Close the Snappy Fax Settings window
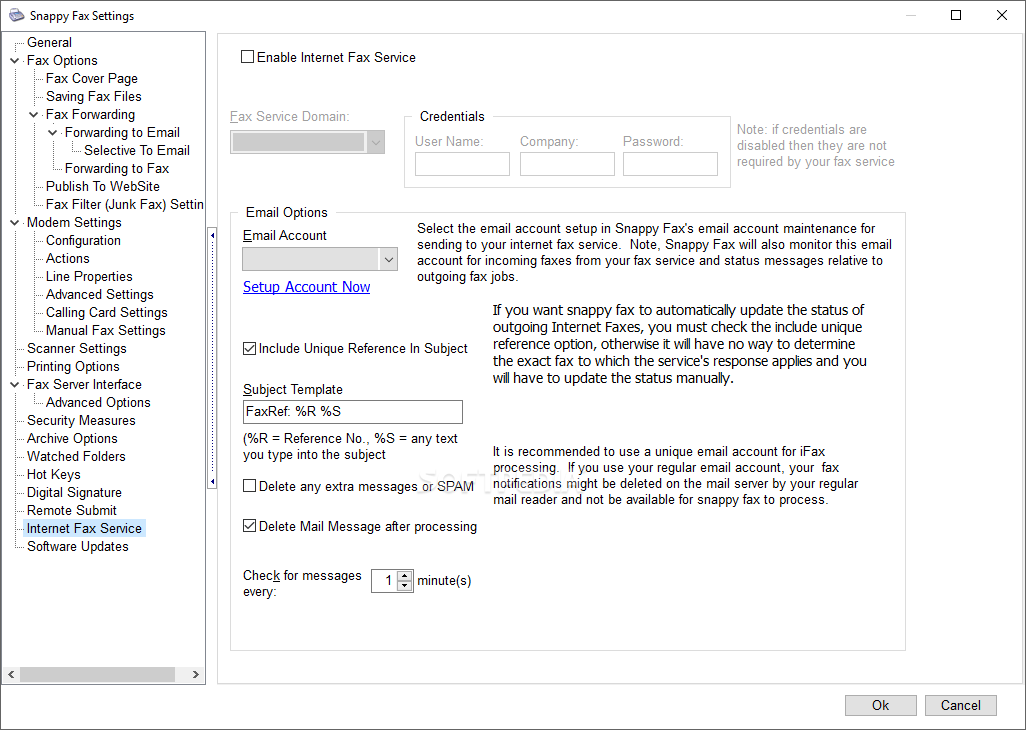Screen dimensions: 1026x730 click(1002, 15)
